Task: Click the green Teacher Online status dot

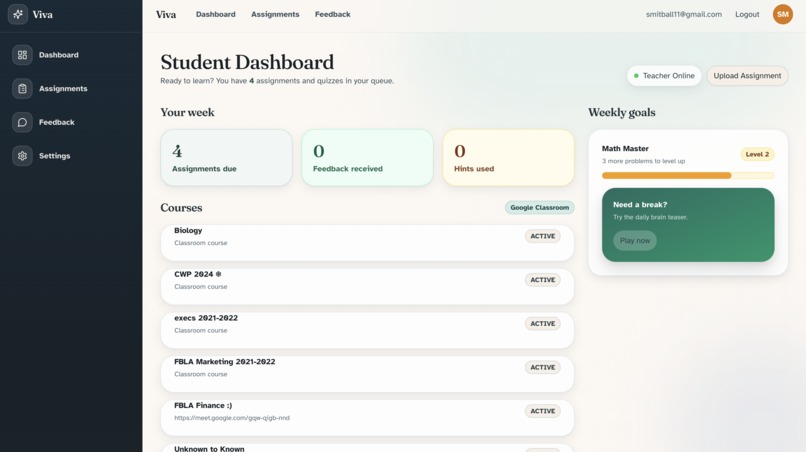Action: coord(636,76)
